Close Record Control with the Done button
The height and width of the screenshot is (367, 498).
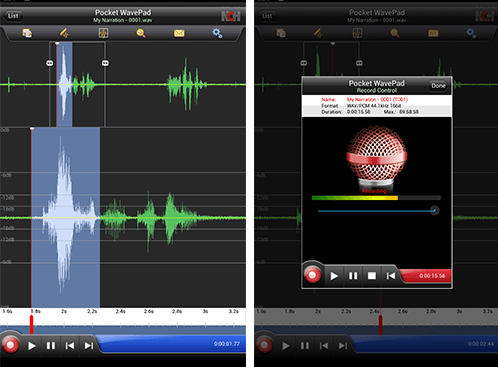coord(438,86)
